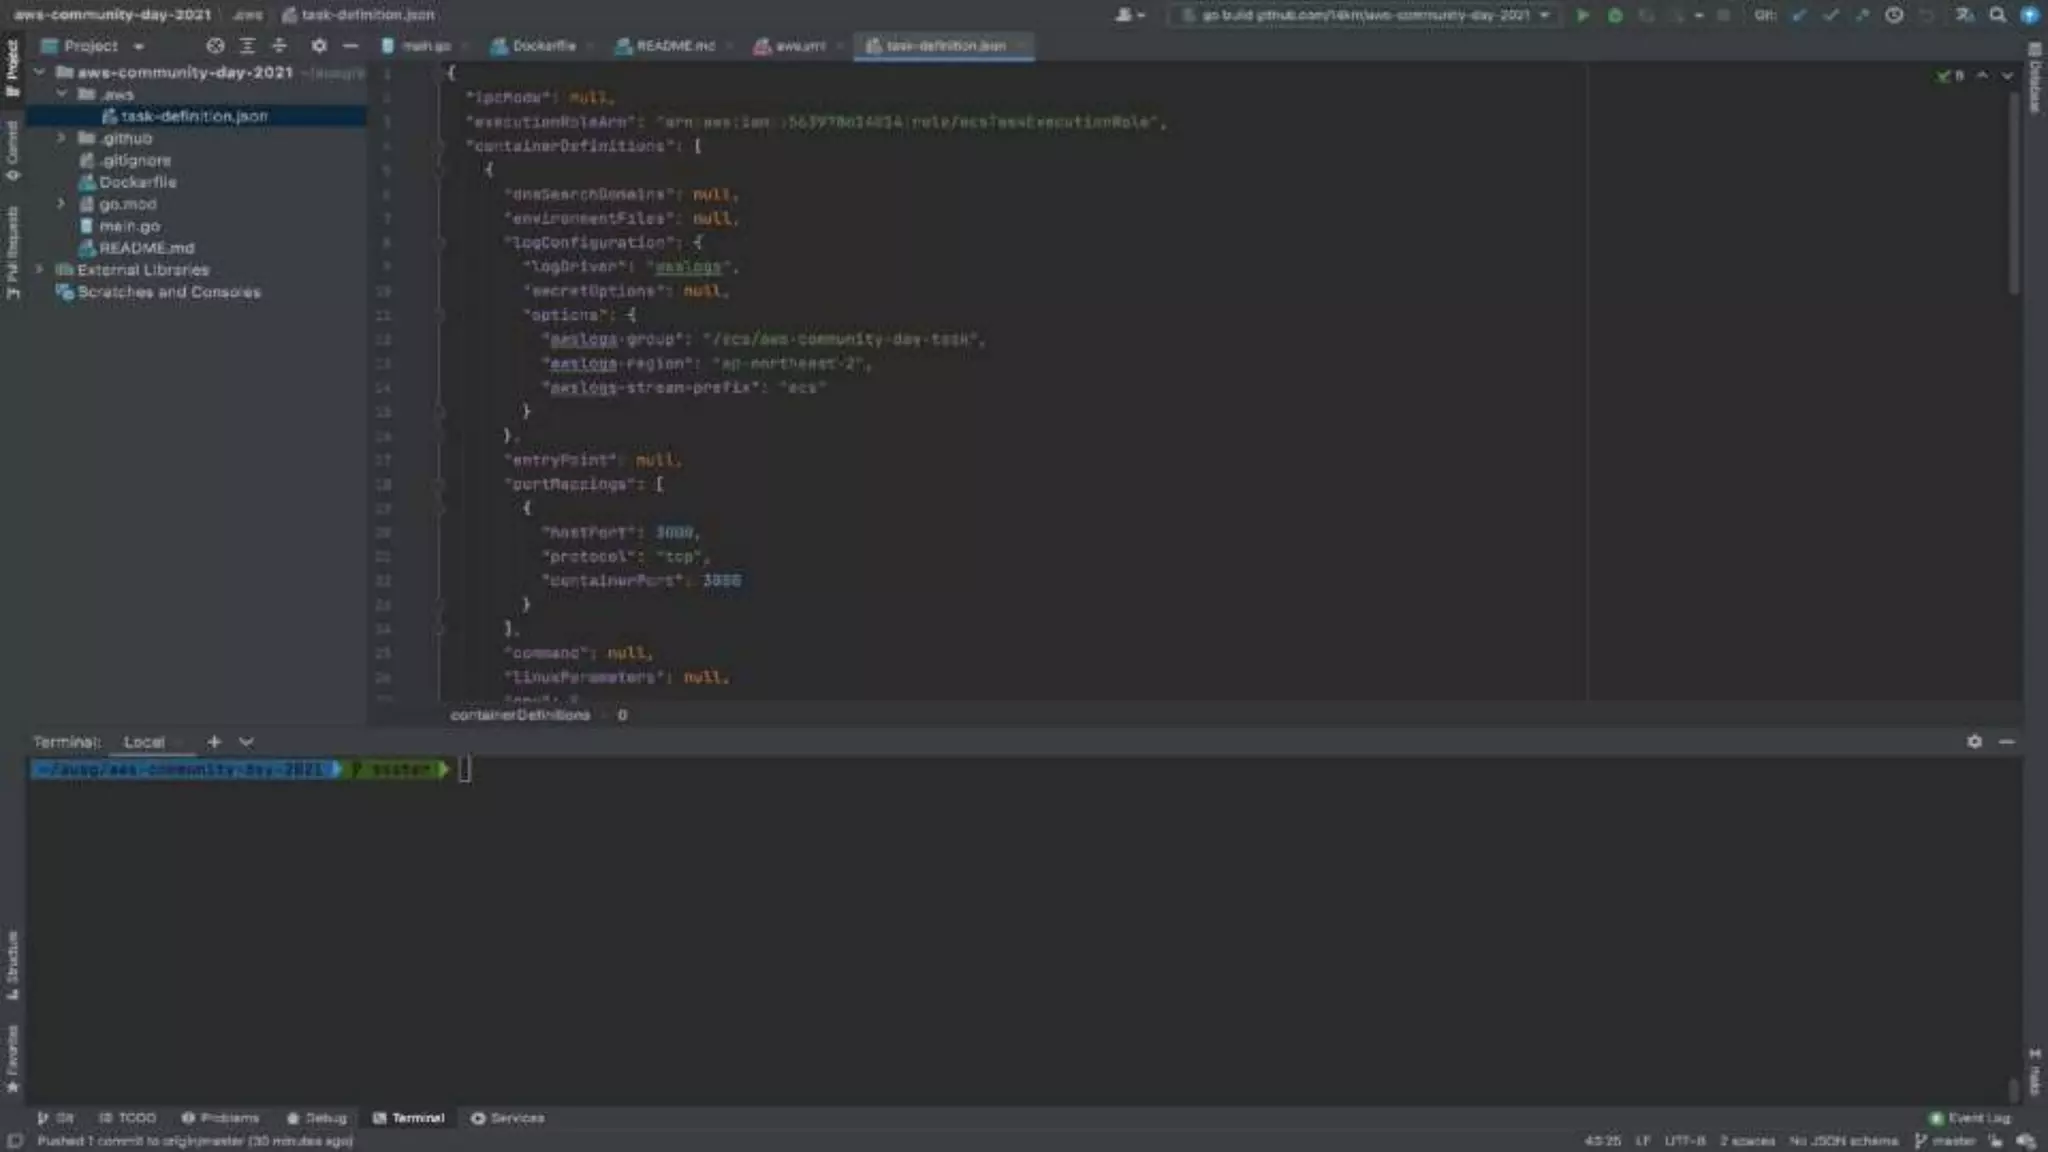Collapse all project tree nodes icon

point(279,46)
